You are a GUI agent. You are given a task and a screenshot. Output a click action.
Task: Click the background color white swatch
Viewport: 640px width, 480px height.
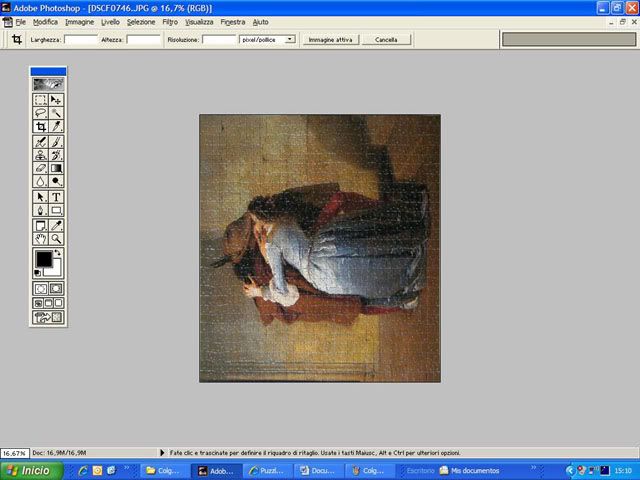[55, 270]
